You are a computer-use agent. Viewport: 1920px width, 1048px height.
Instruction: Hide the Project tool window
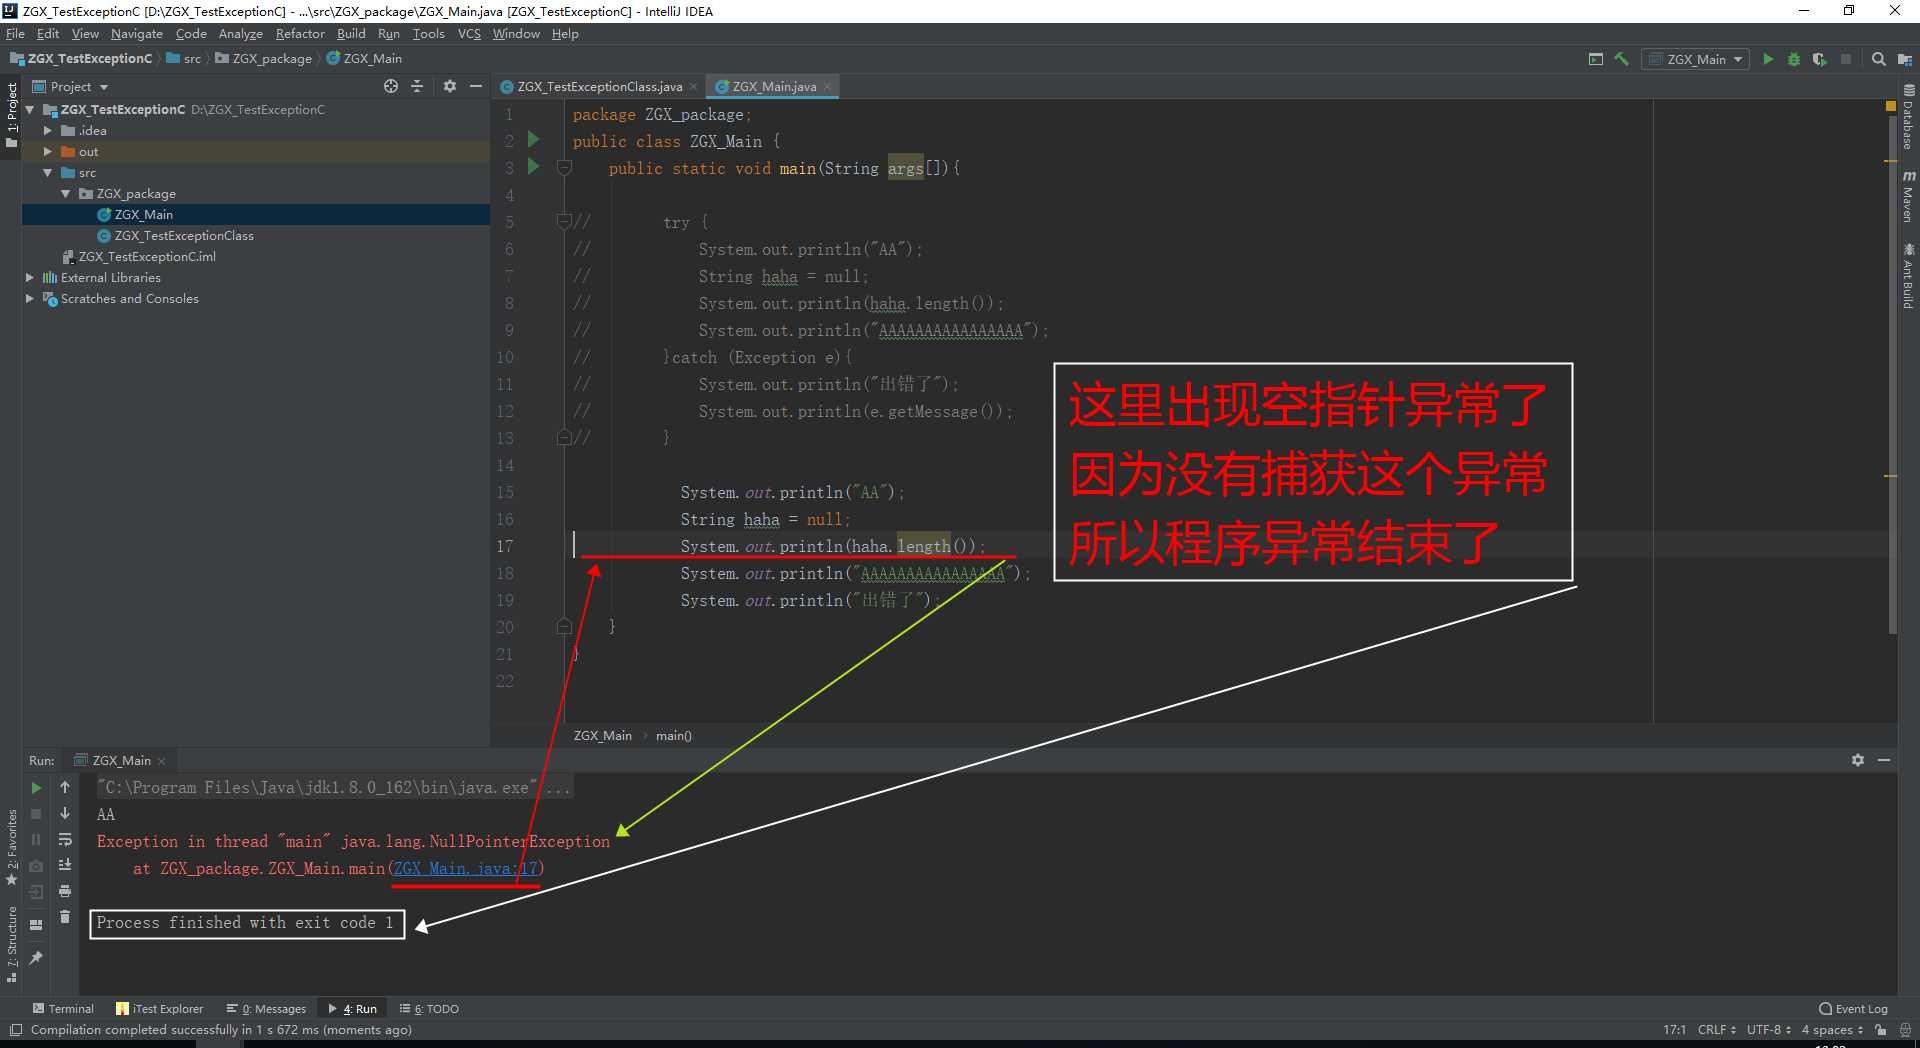click(x=476, y=86)
